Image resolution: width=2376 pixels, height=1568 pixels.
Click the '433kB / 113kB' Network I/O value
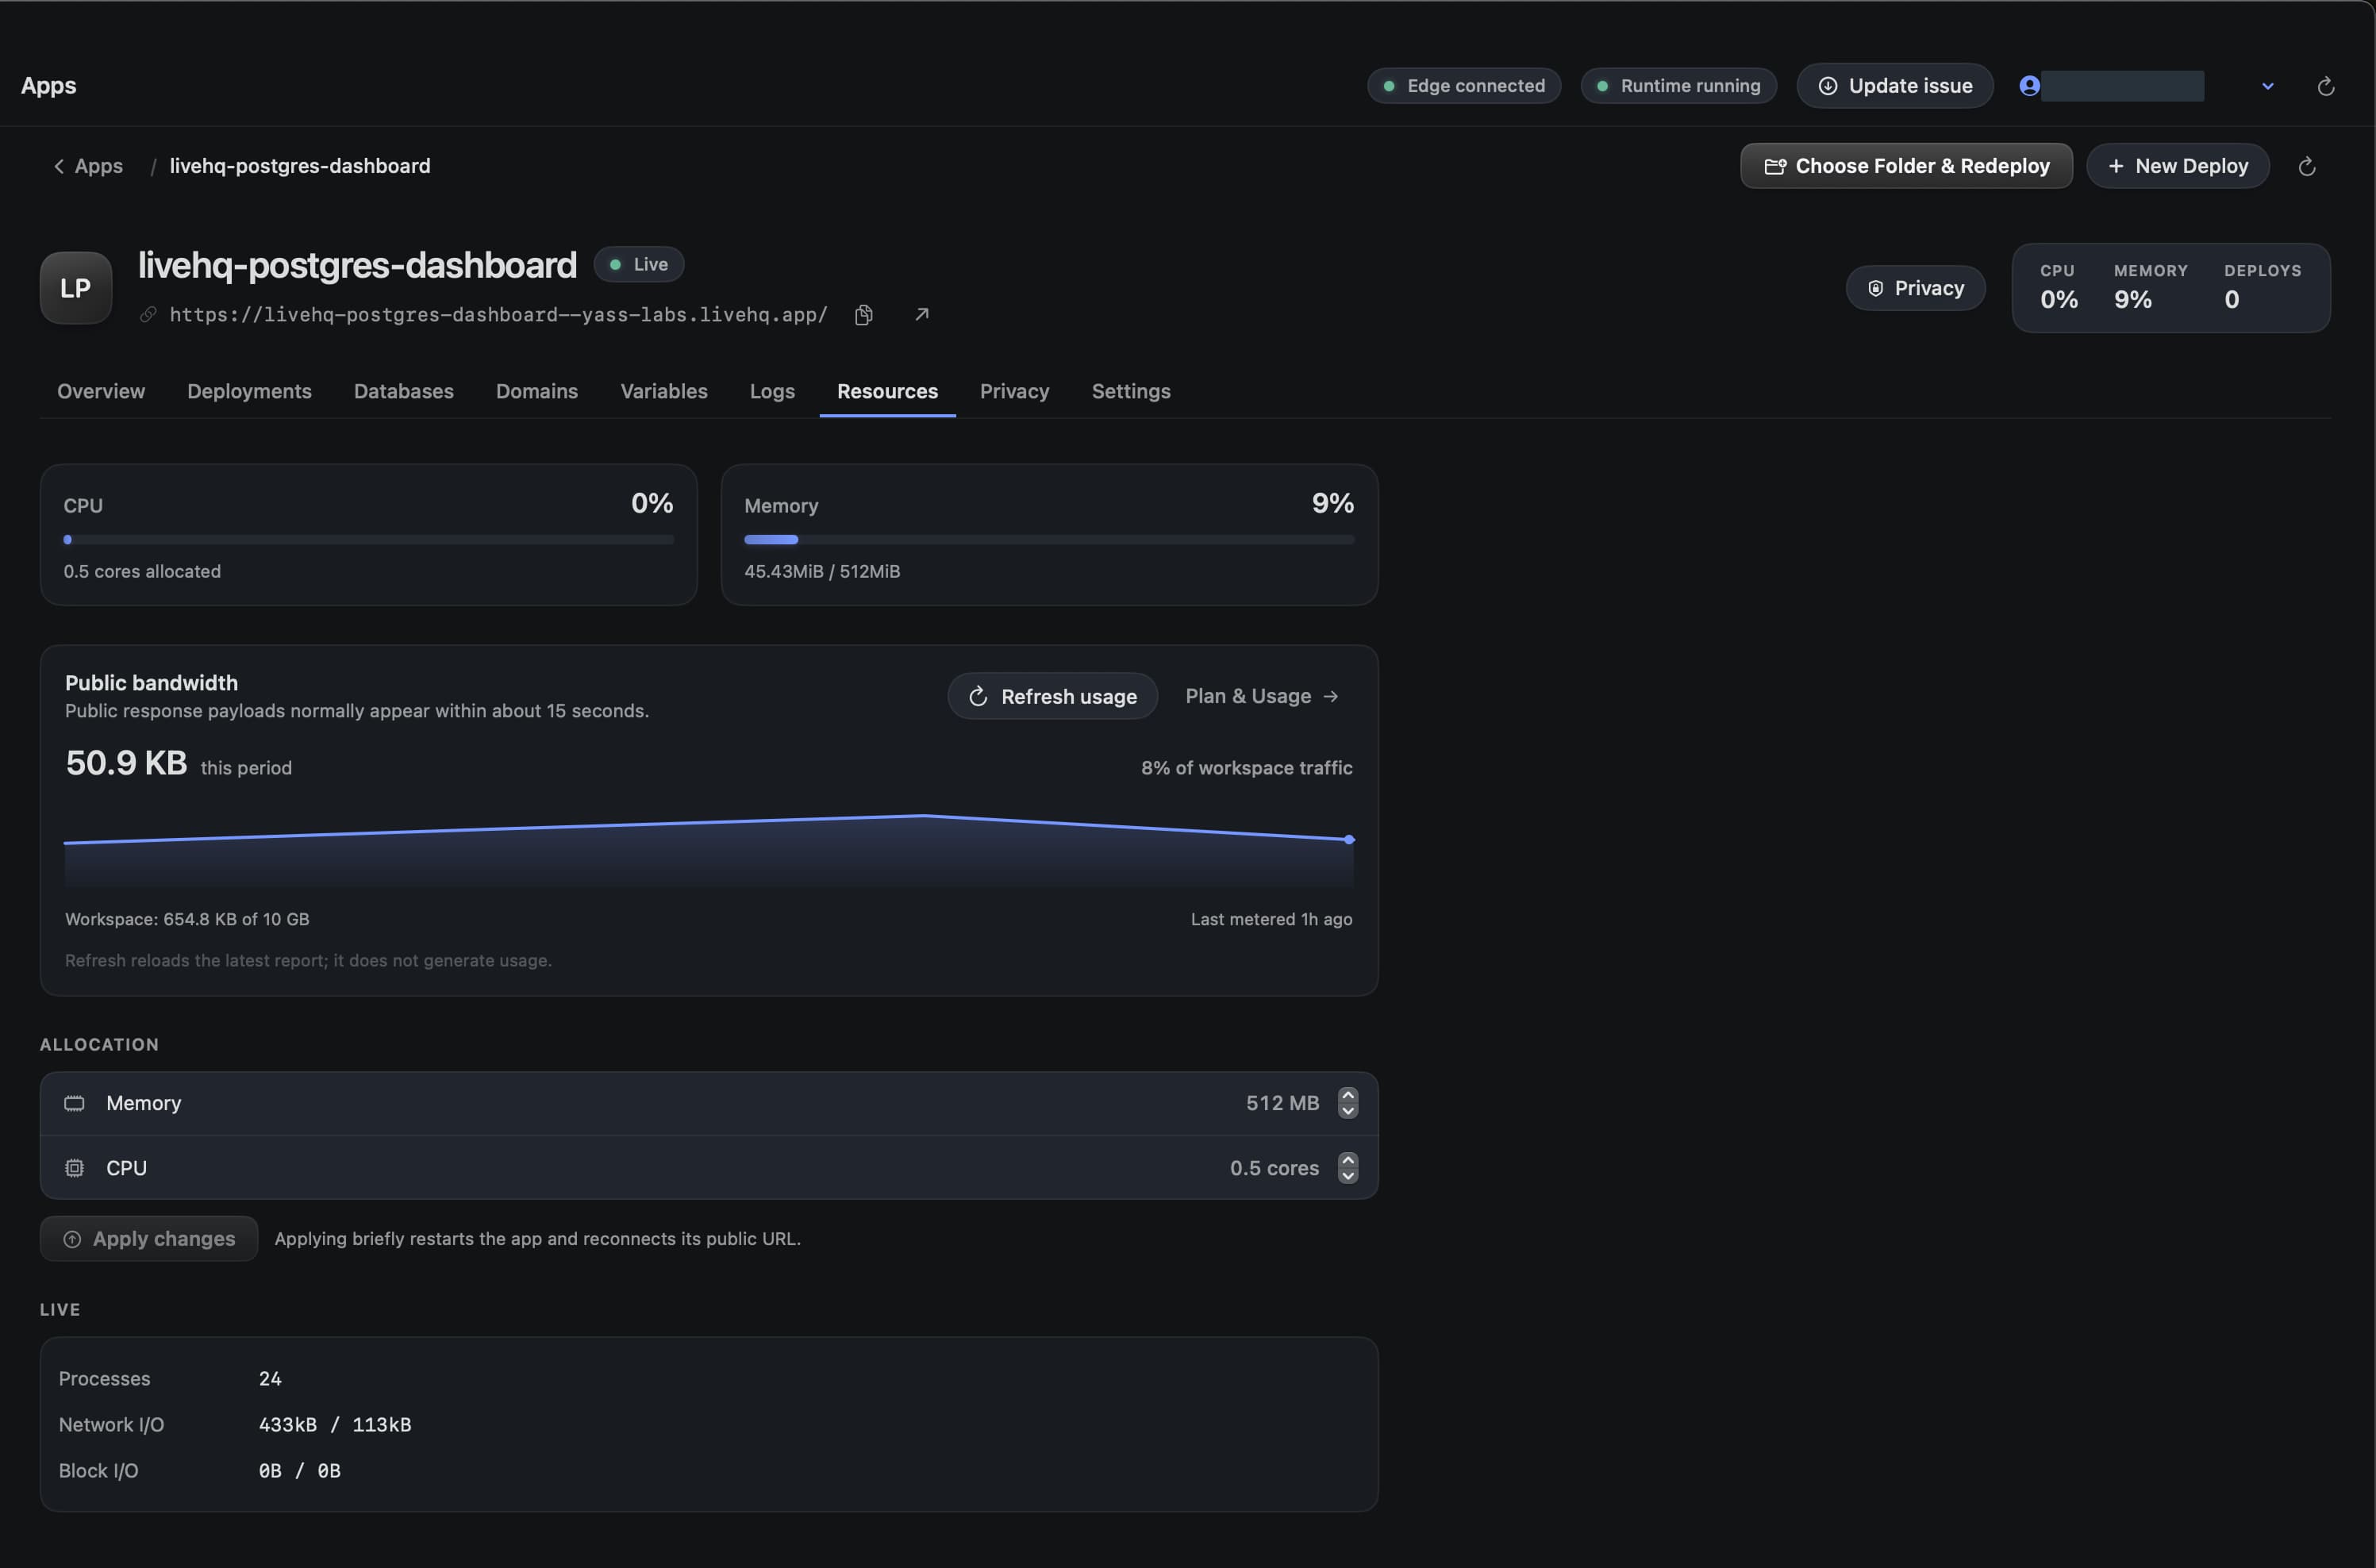(335, 1425)
